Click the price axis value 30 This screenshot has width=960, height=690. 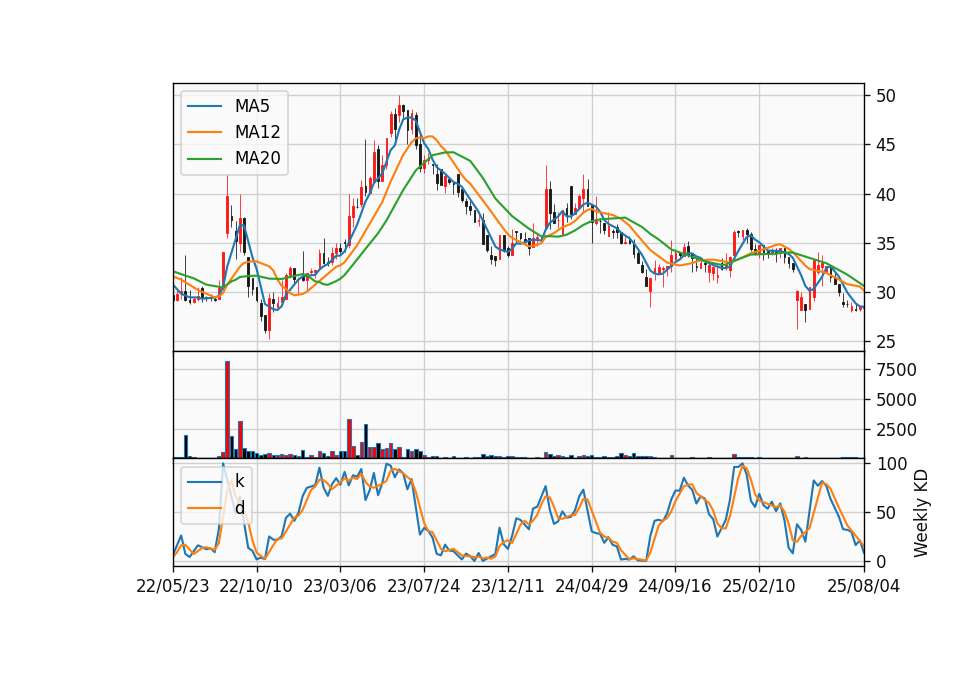[x=886, y=293]
